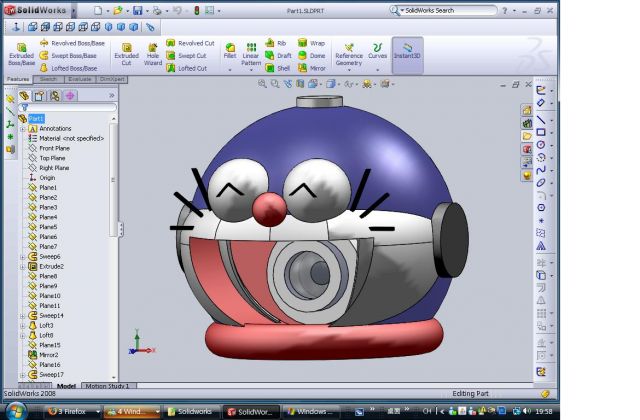Select Front Plane in feature tree
The width and height of the screenshot is (640, 420).
(x=49, y=148)
